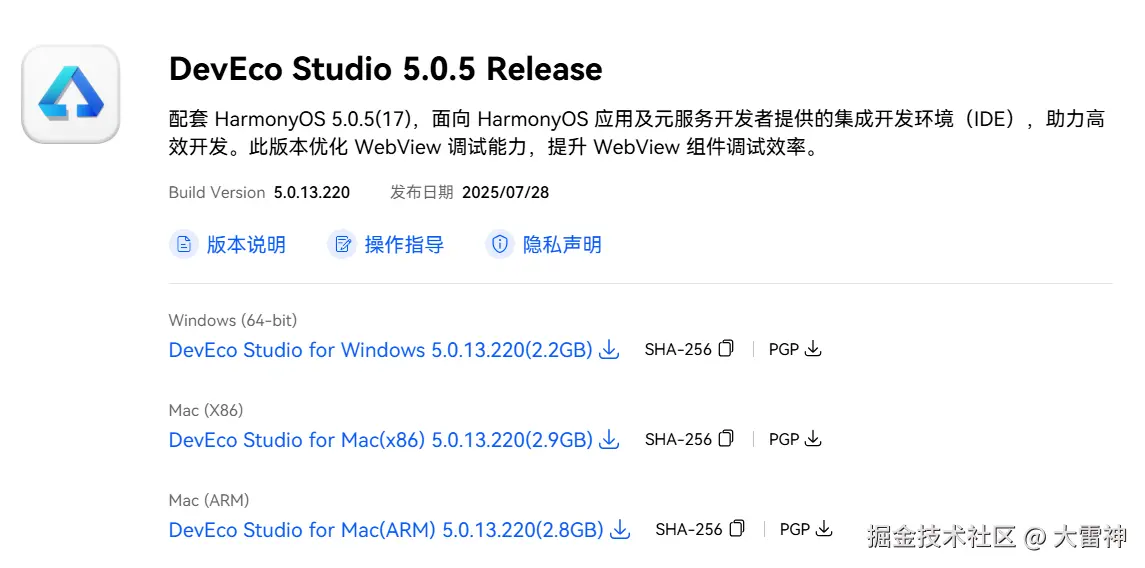Download DevEco Studio for Mac(x86) package
This screenshot has height=568, width=1145.
(x=380, y=440)
